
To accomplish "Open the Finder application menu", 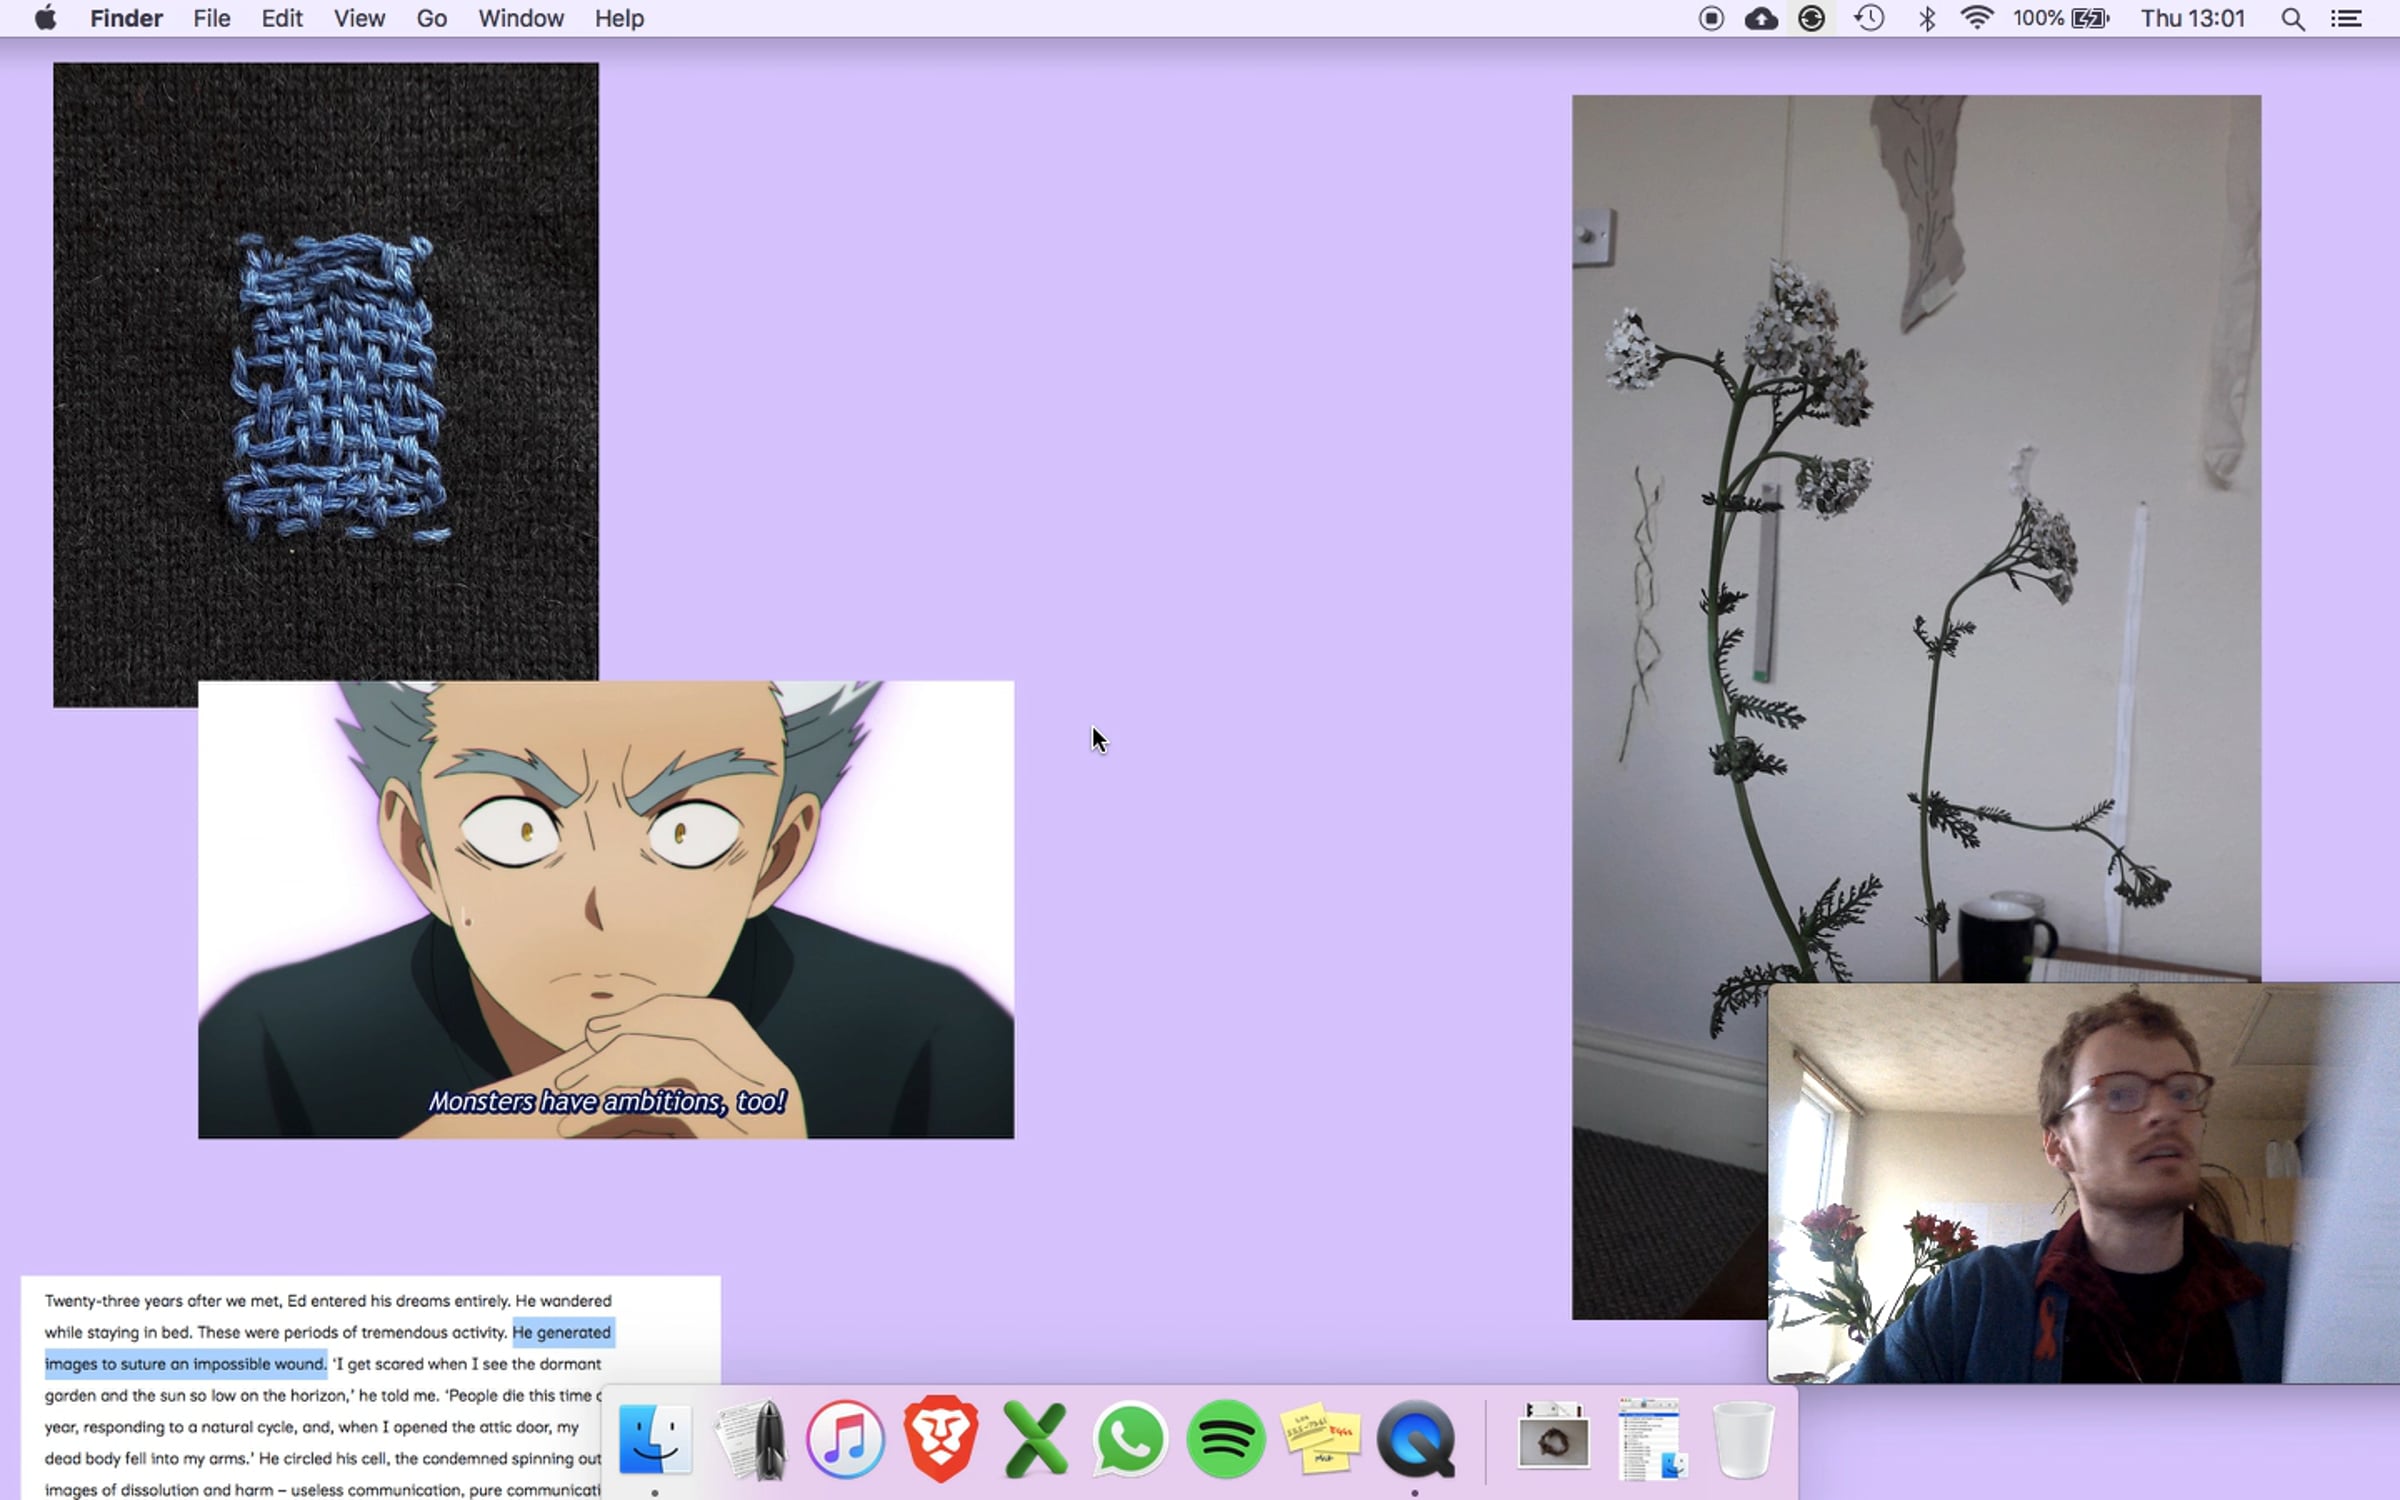I will point(126,18).
